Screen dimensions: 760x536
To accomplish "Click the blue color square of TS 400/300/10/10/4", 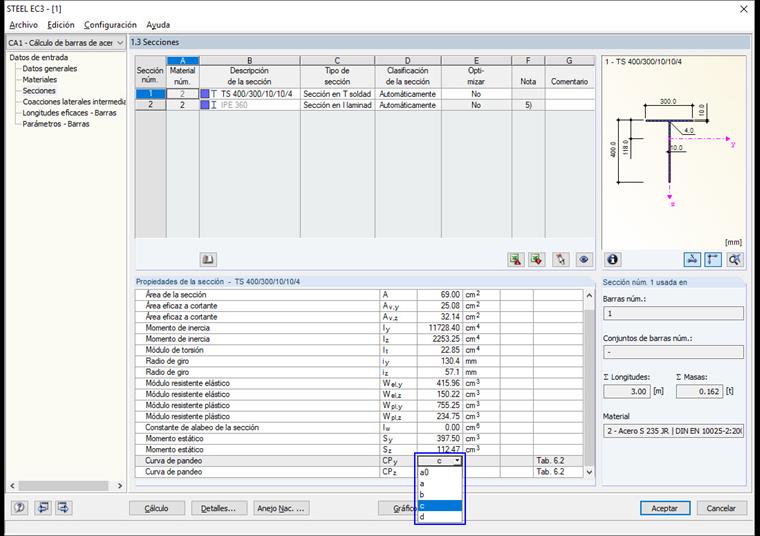I will tap(205, 94).
